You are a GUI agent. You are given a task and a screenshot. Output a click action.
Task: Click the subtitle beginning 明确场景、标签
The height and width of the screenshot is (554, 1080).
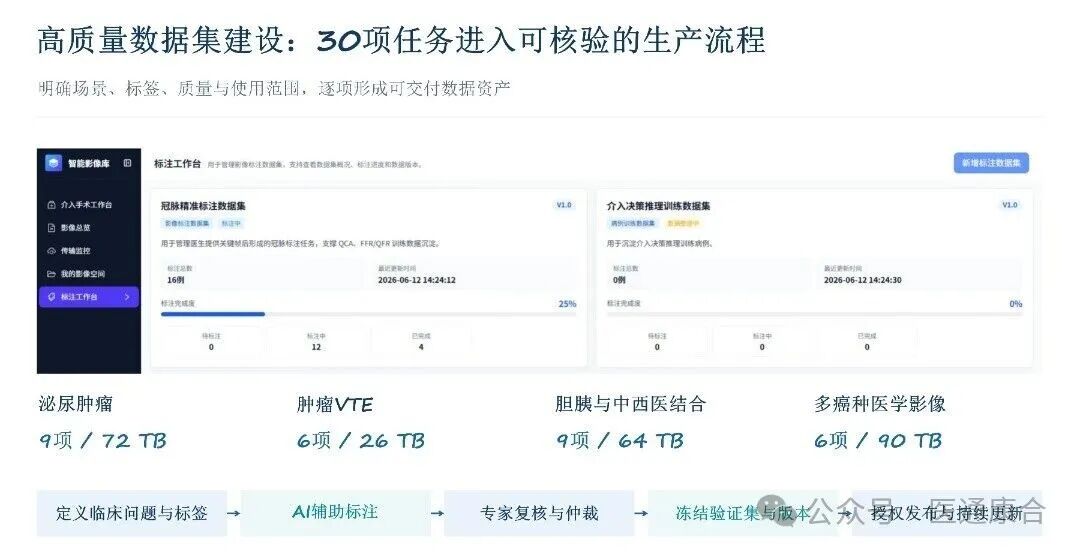[x=274, y=89]
